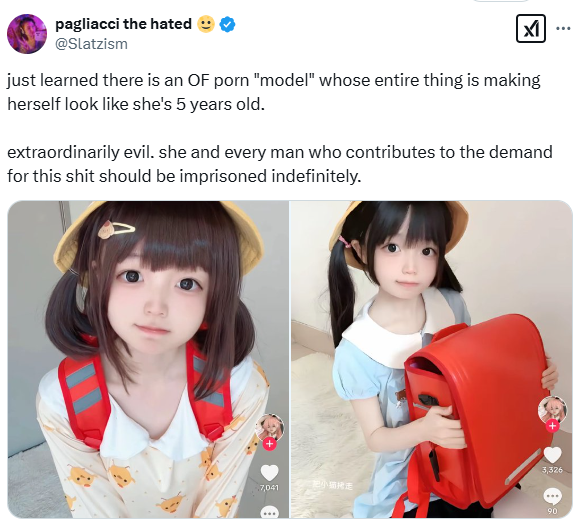Open the three-dot more options menu
The height and width of the screenshot is (532, 583).
click(x=563, y=28)
